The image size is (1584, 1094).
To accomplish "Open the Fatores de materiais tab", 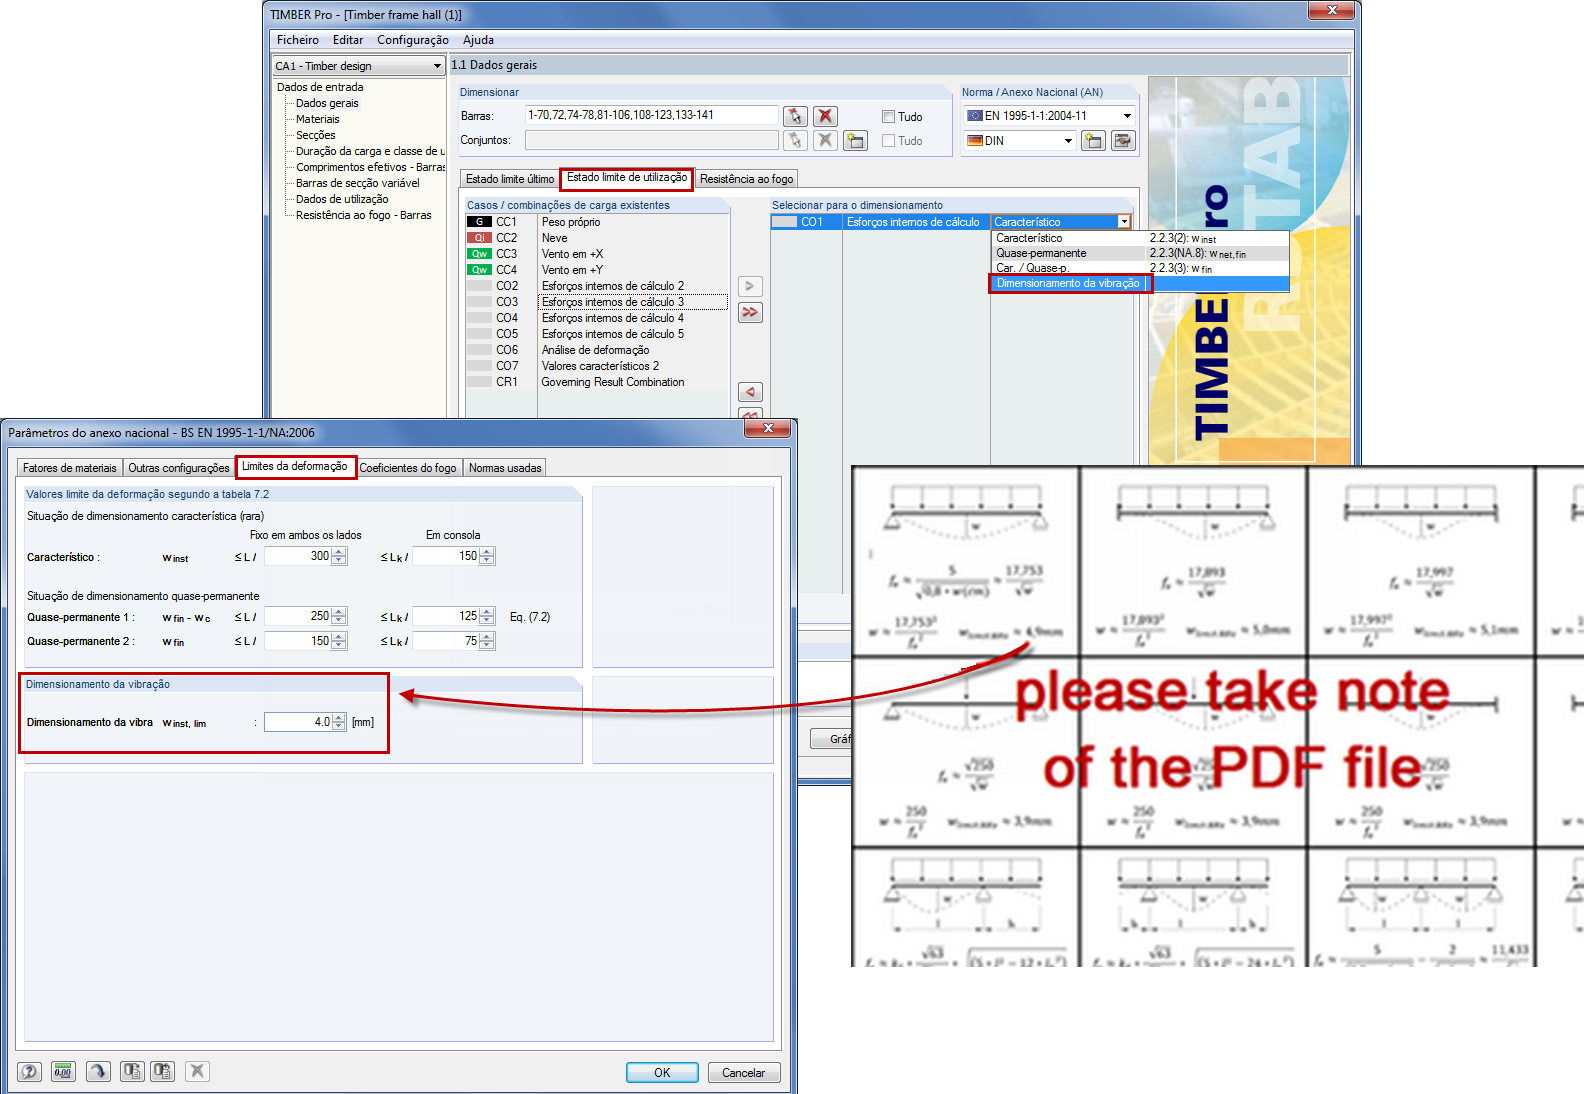I will point(70,468).
